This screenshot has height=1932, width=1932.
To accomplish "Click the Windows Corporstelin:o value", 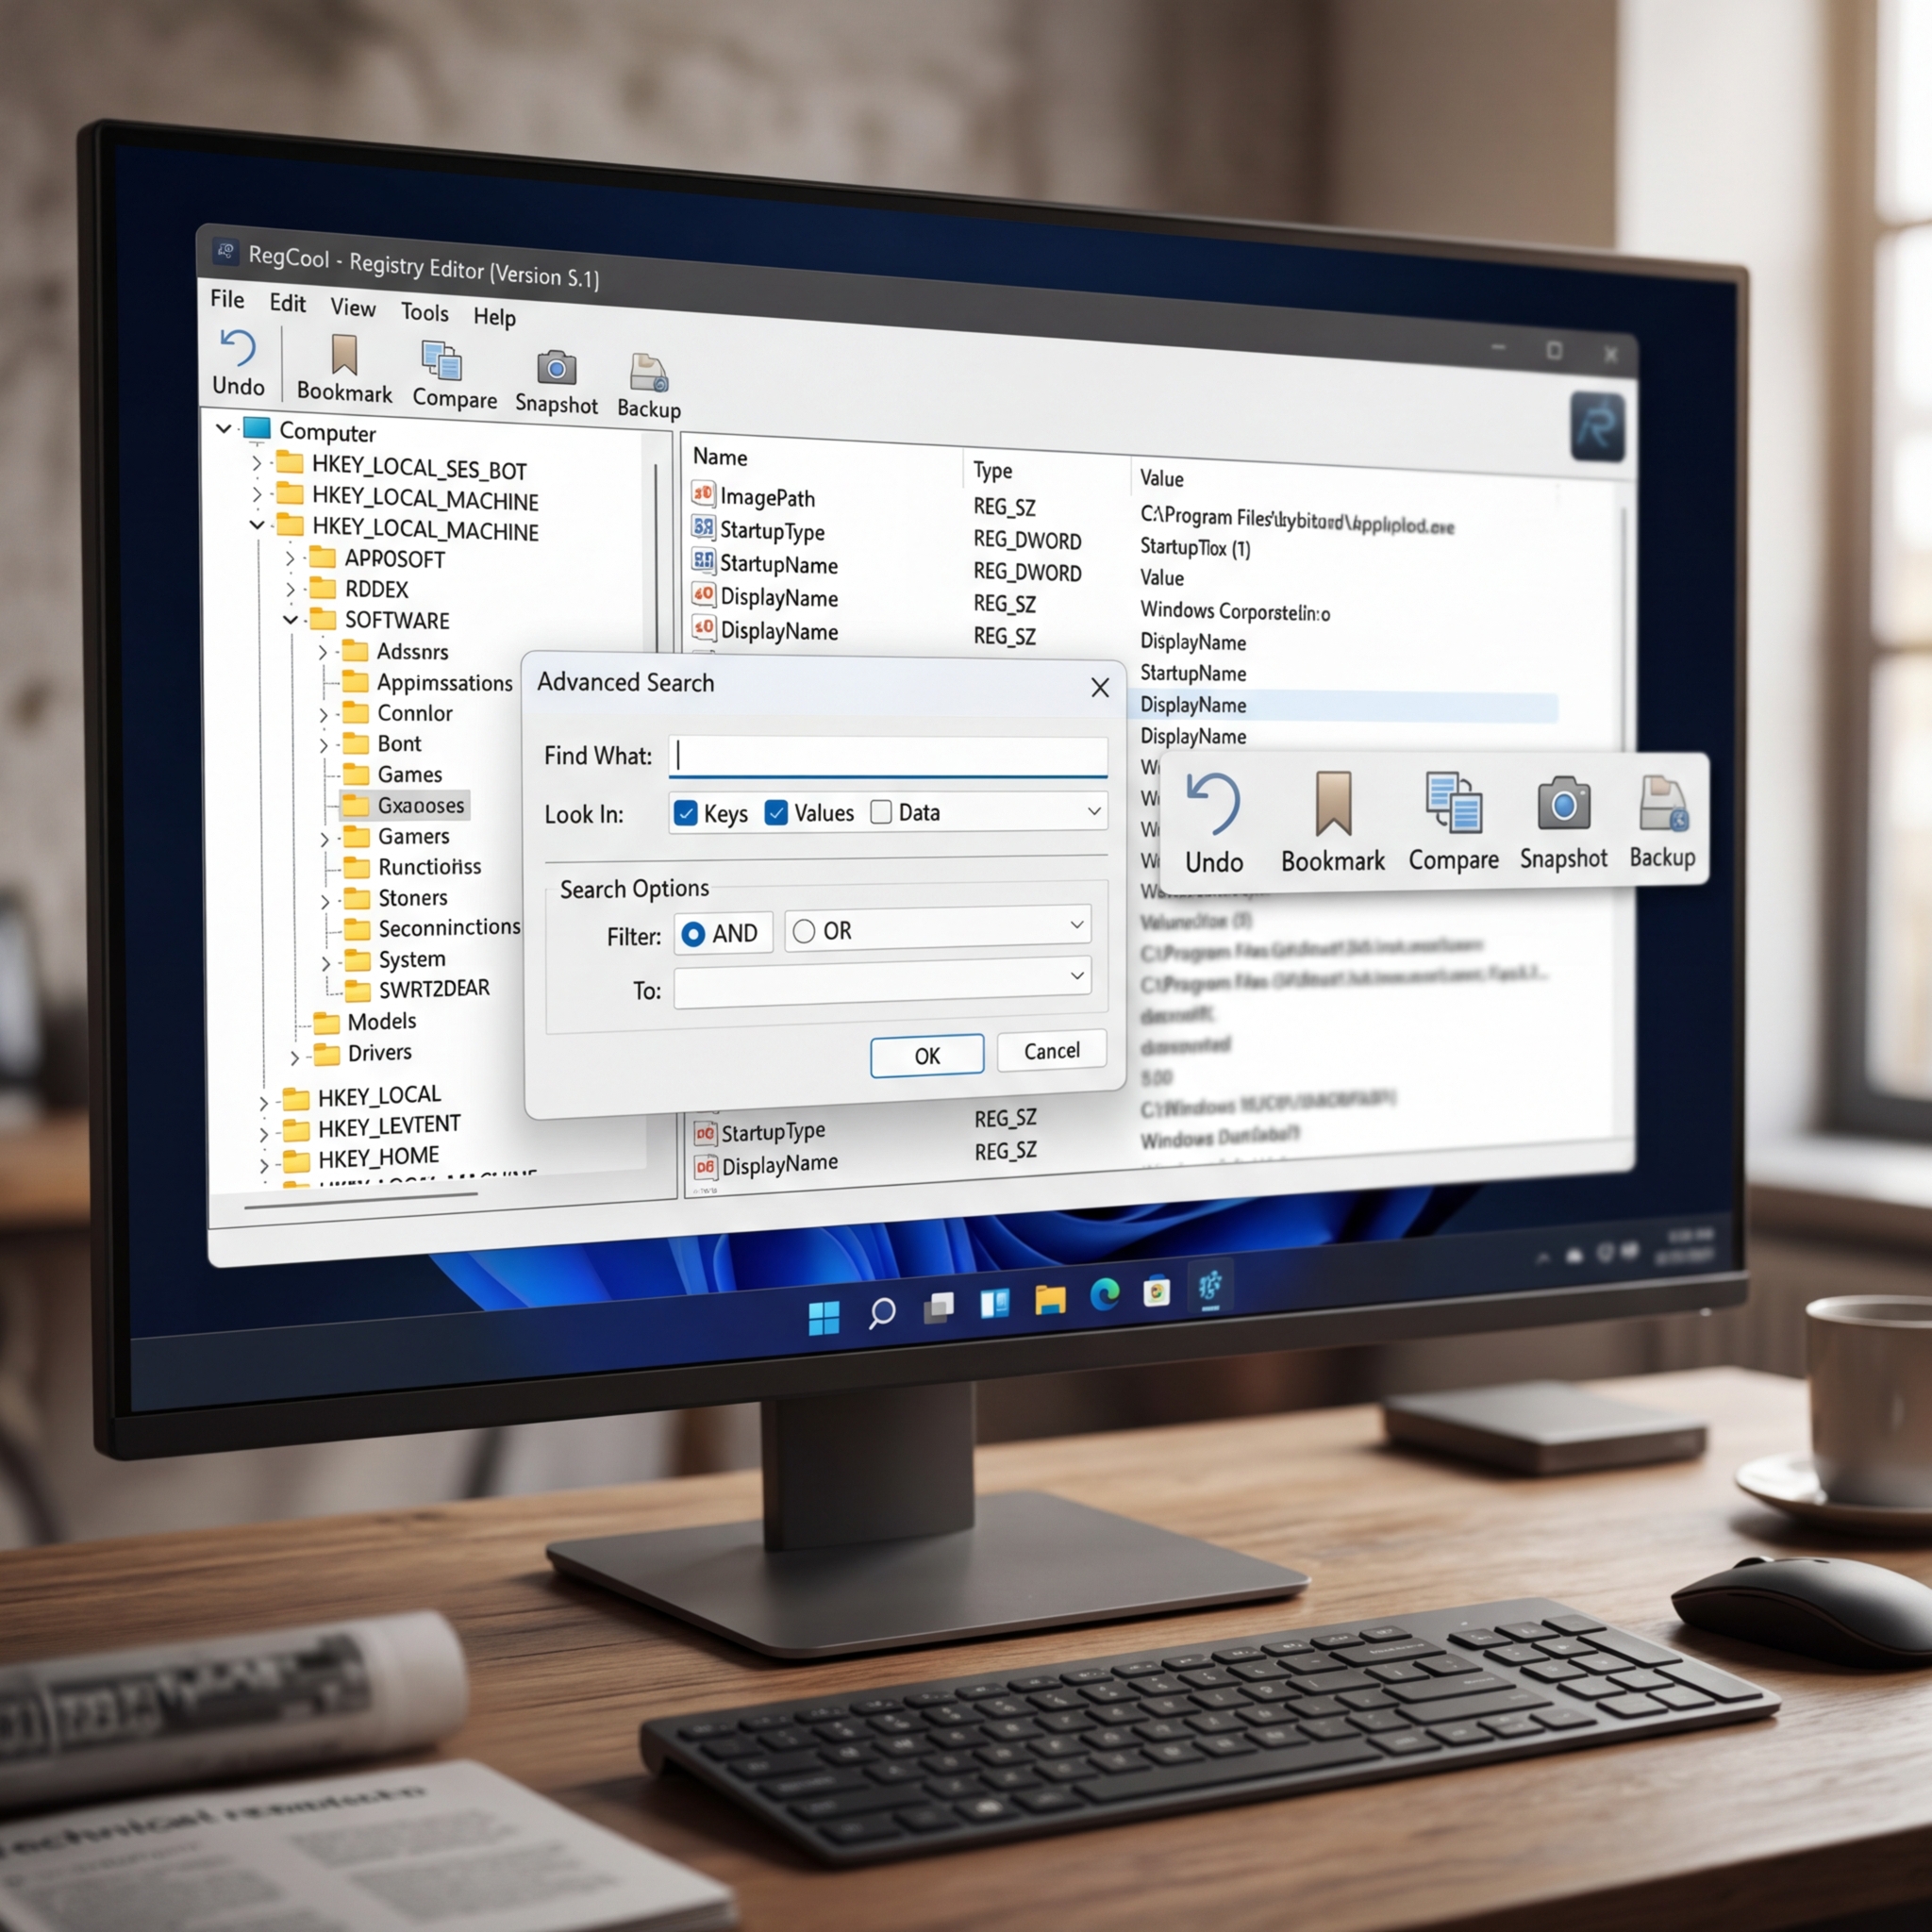I will coord(1235,611).
